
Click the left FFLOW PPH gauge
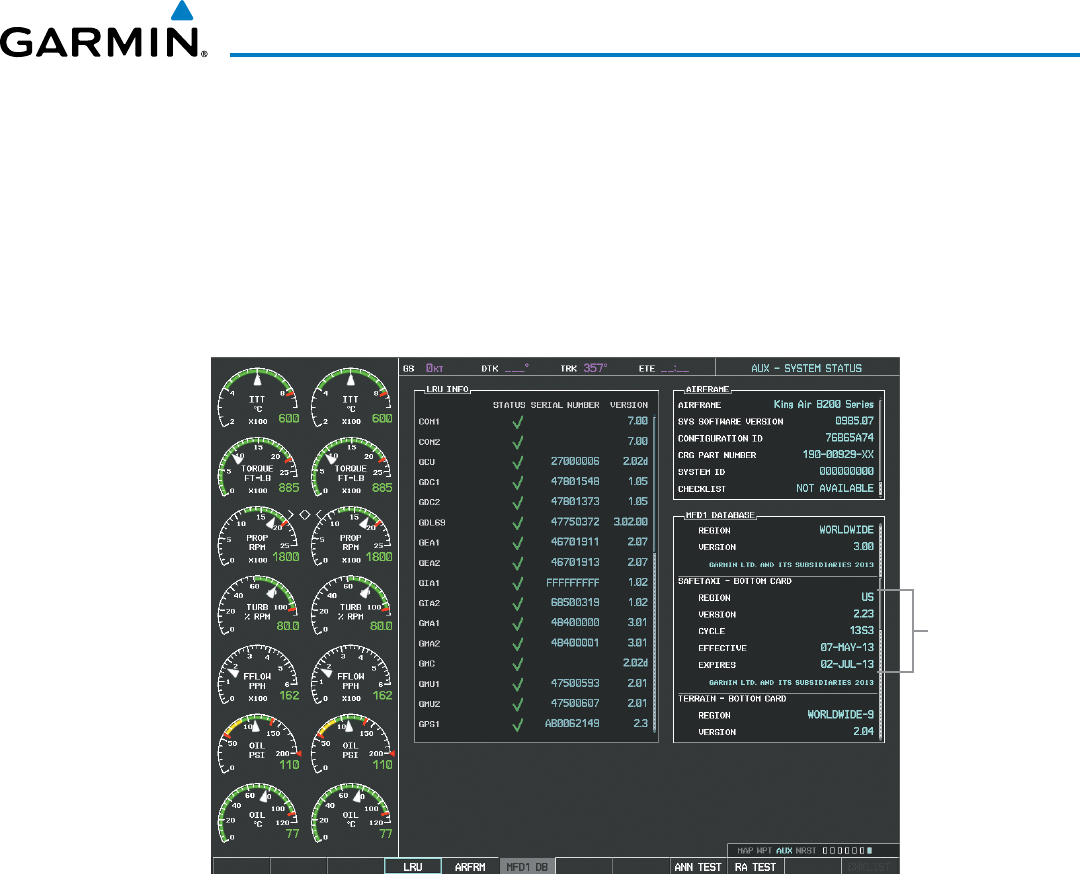(x=258, y=675)
